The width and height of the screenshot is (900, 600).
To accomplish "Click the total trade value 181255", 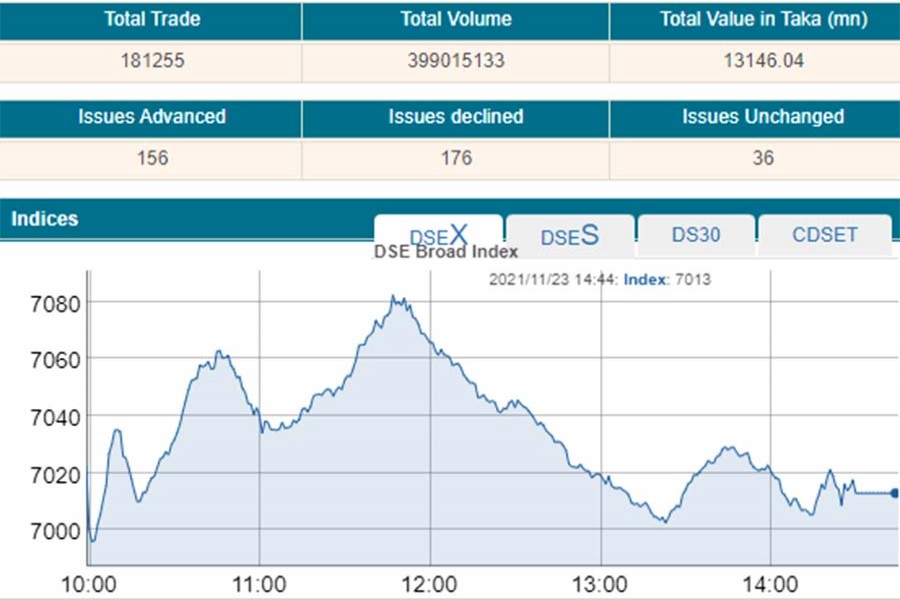I will 151,61.
